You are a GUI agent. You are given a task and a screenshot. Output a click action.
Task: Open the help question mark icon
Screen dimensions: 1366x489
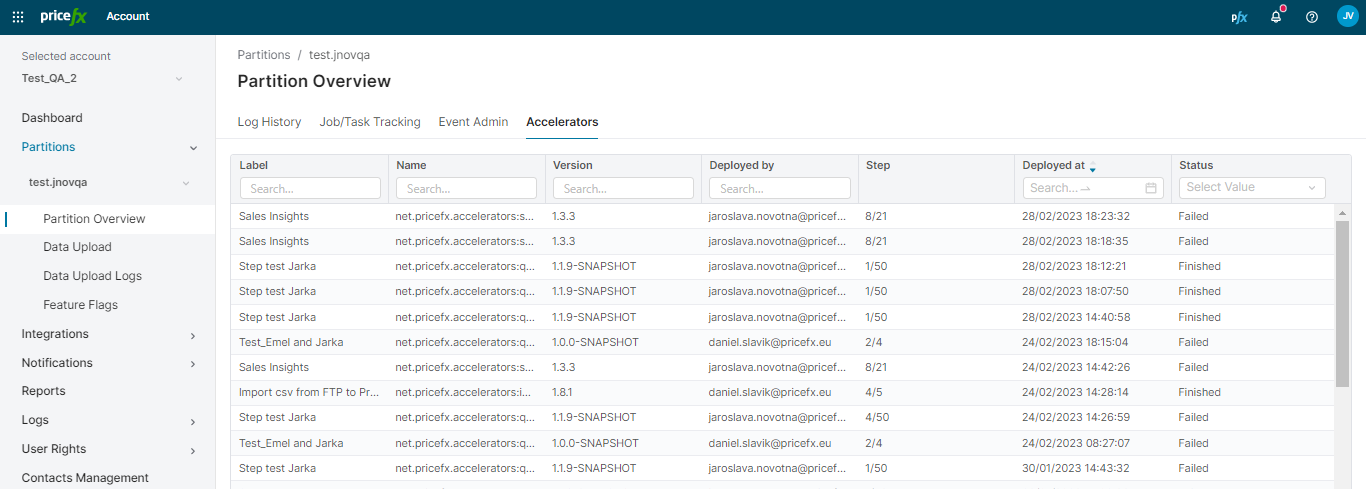1312,17
